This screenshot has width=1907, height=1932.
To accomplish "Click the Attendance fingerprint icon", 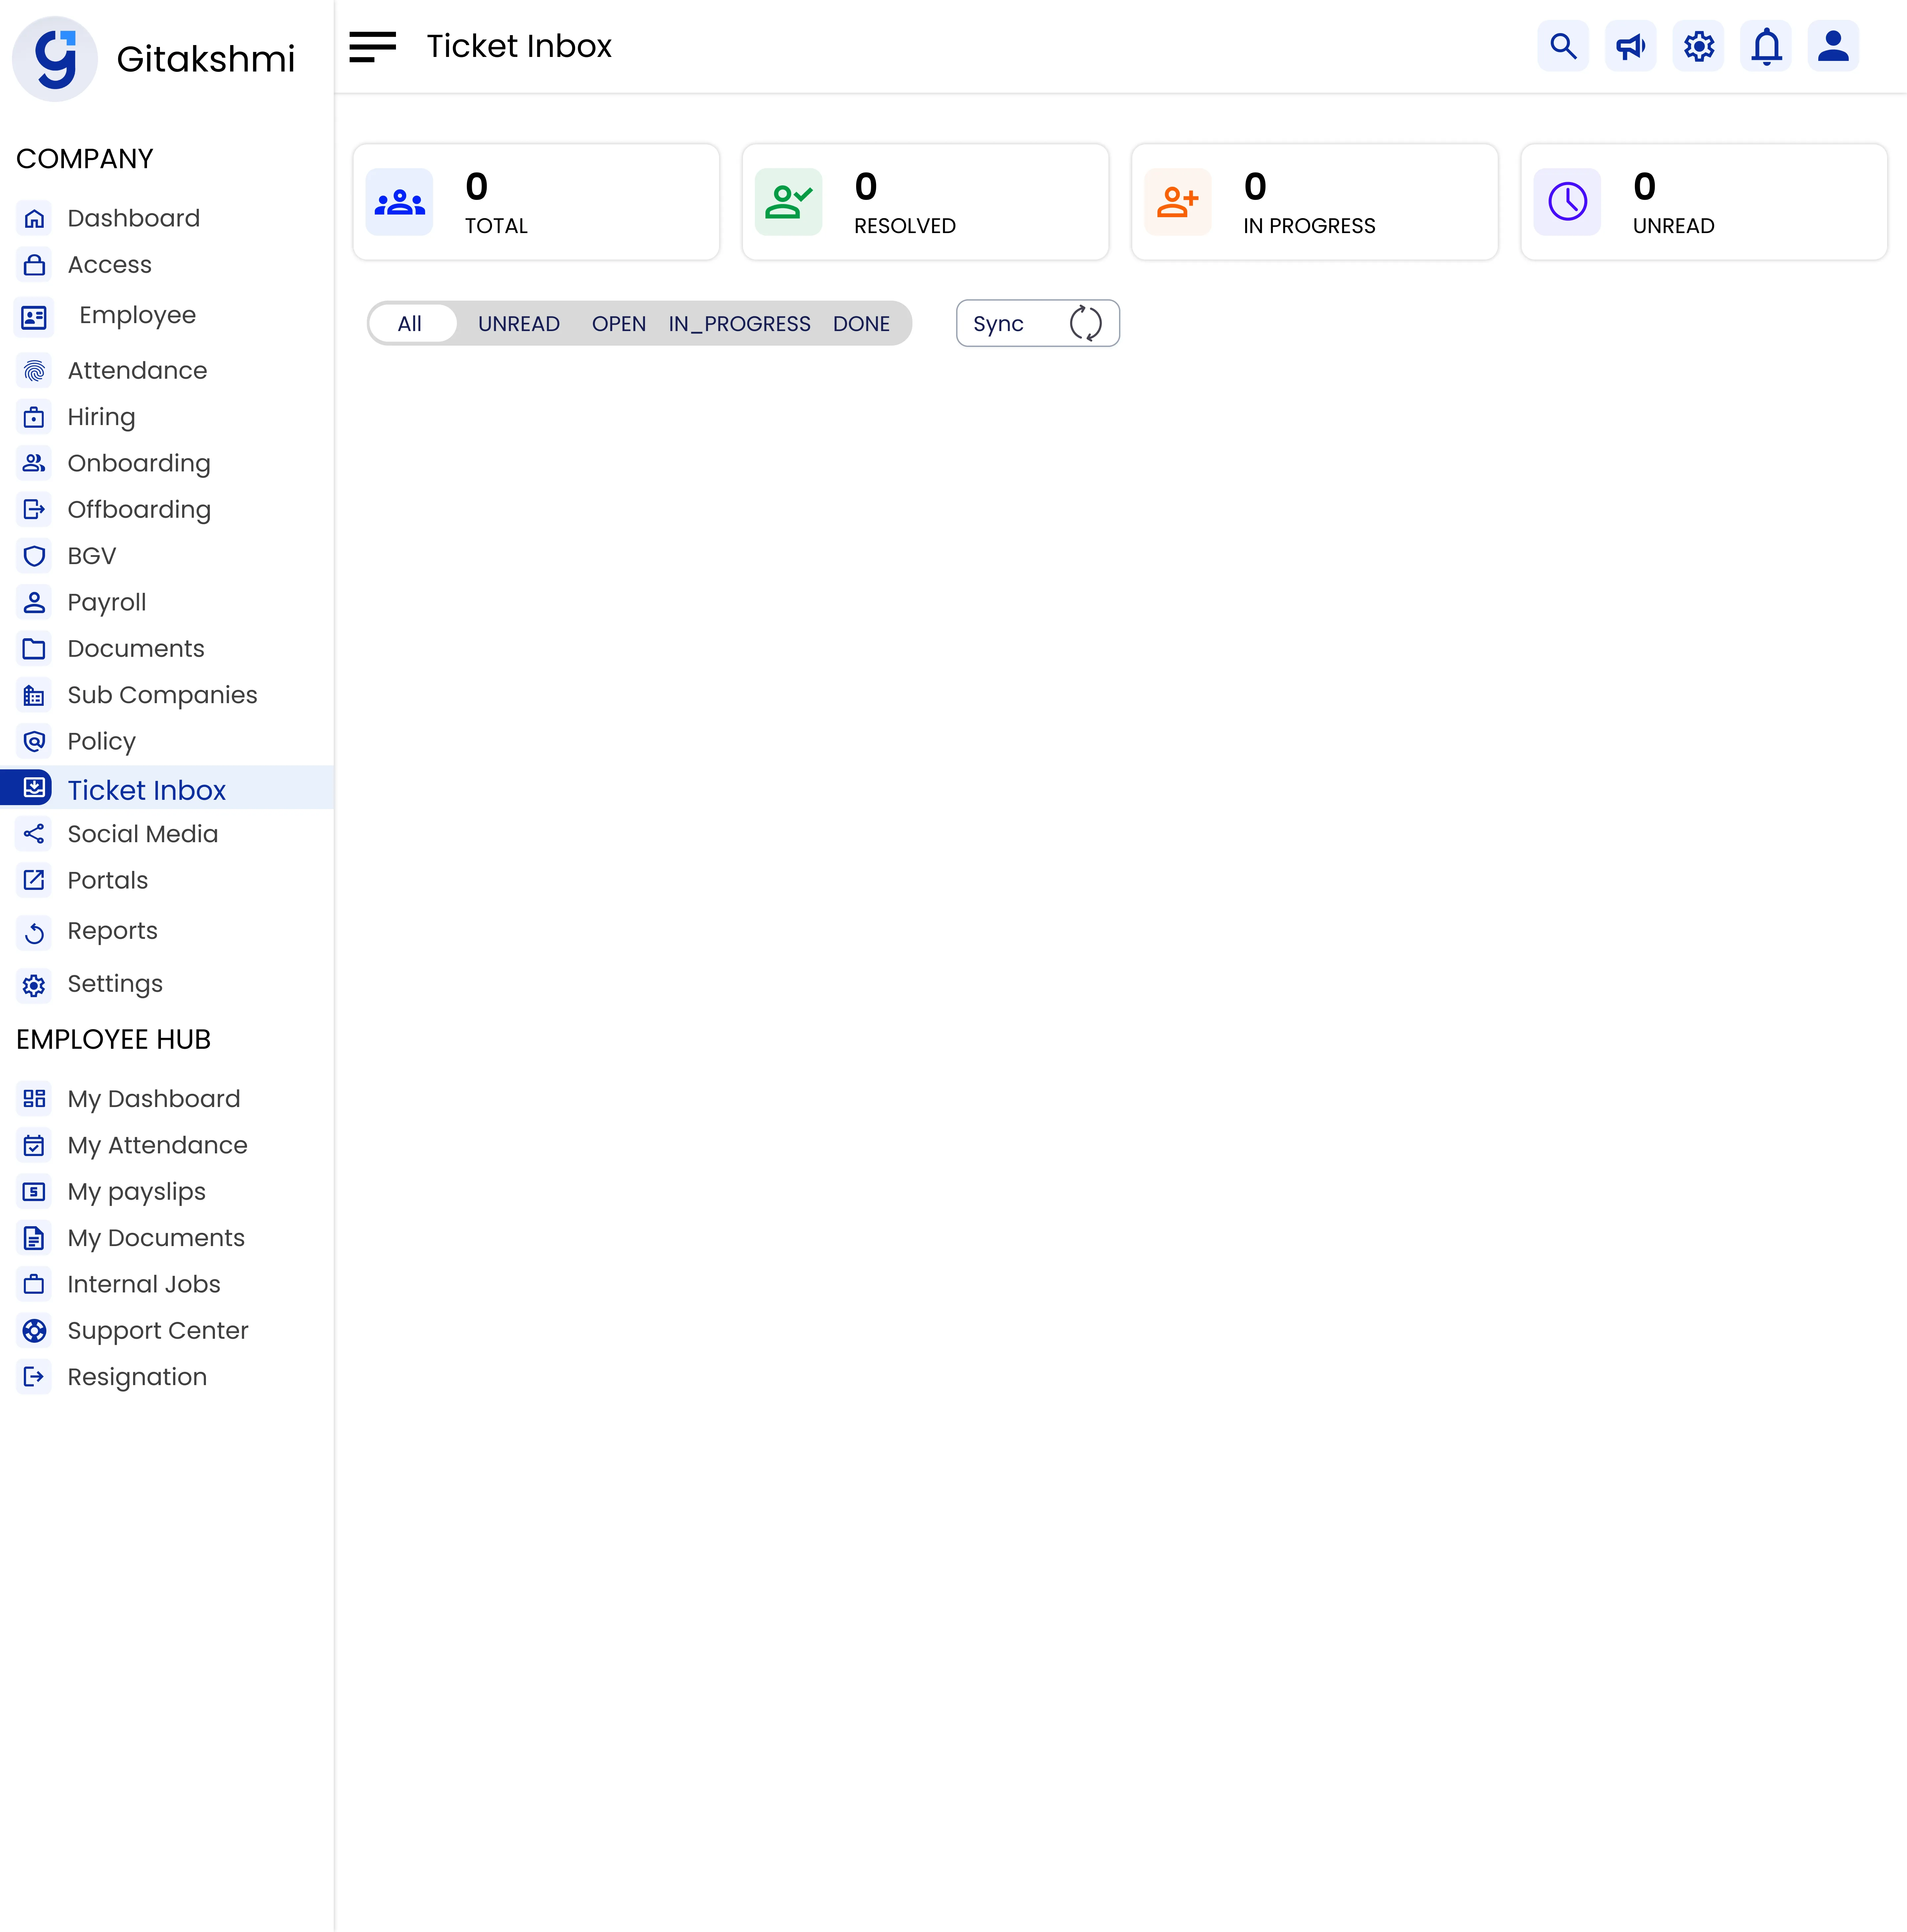I will (x=34, y=371).
